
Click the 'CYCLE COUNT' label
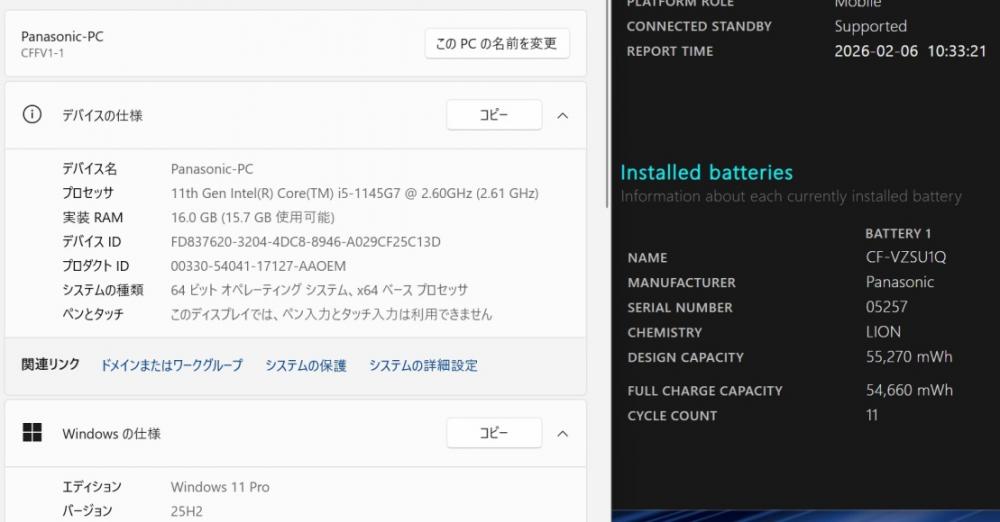coord(672,415)
